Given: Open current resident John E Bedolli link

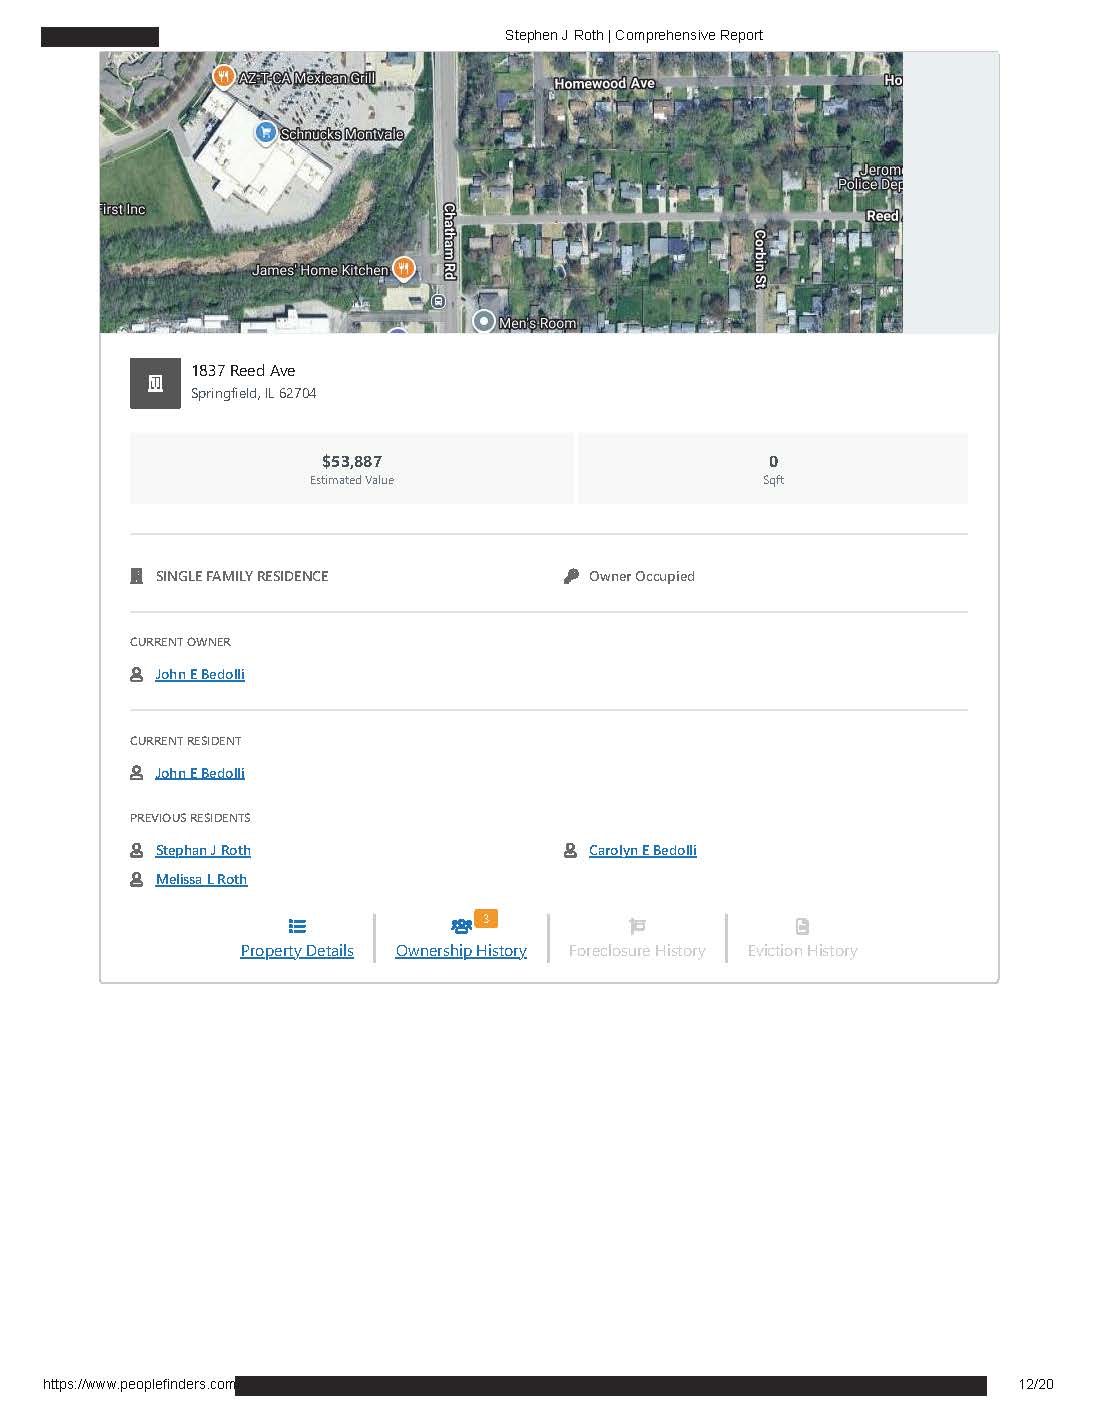Looking at the screenshot, I should pos(200,773).
